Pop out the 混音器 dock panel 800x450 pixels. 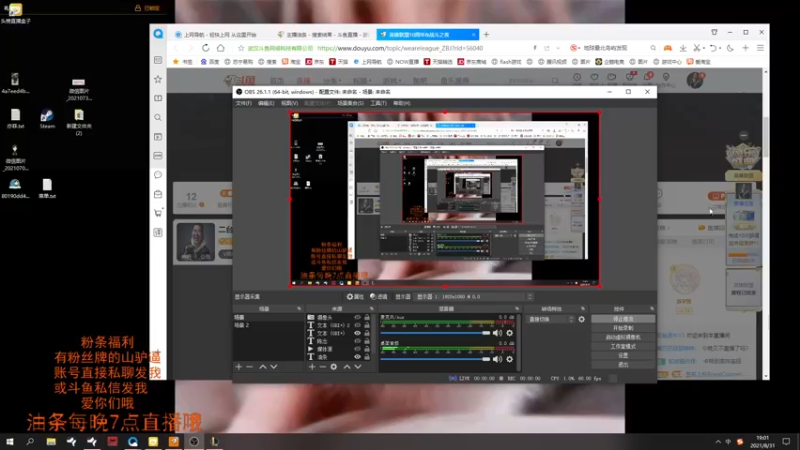(517, 309)
